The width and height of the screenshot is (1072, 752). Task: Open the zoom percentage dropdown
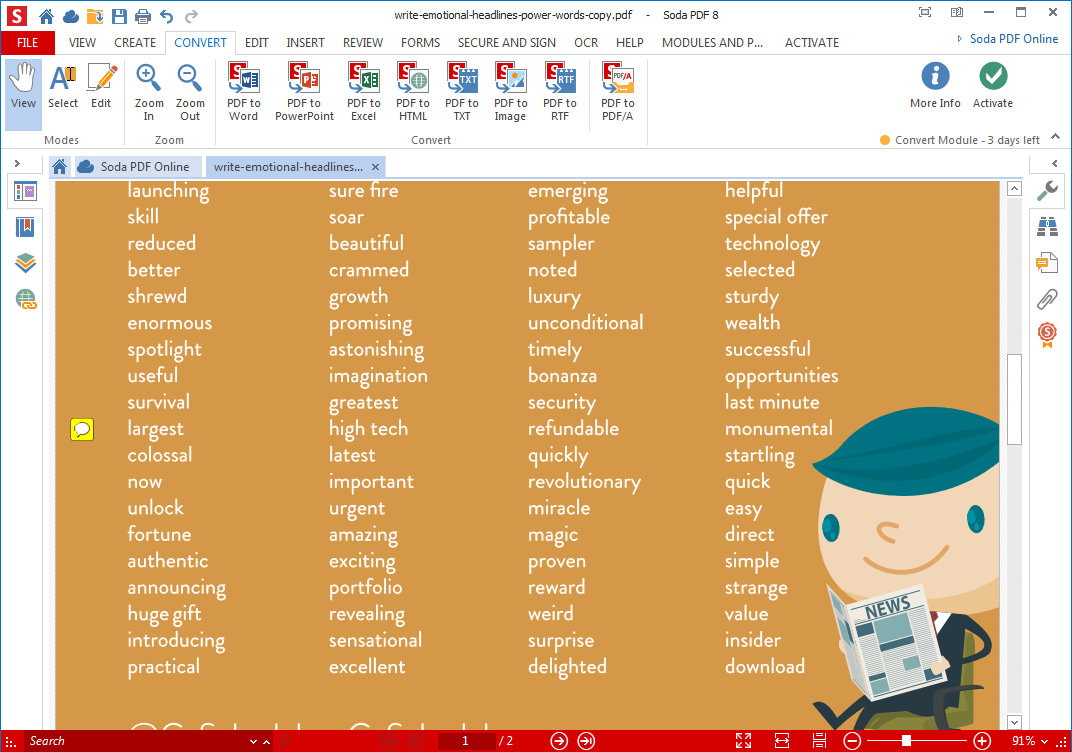pyautogui.click(x=1032, y=741)
